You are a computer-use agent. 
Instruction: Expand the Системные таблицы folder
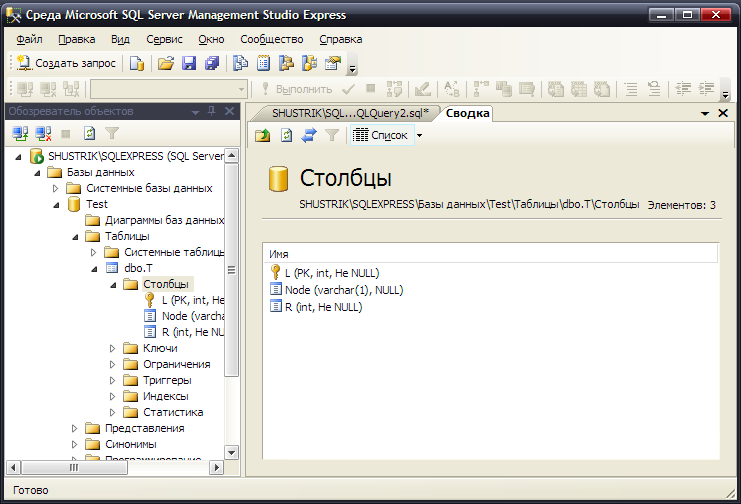click(x=93, y=252)
